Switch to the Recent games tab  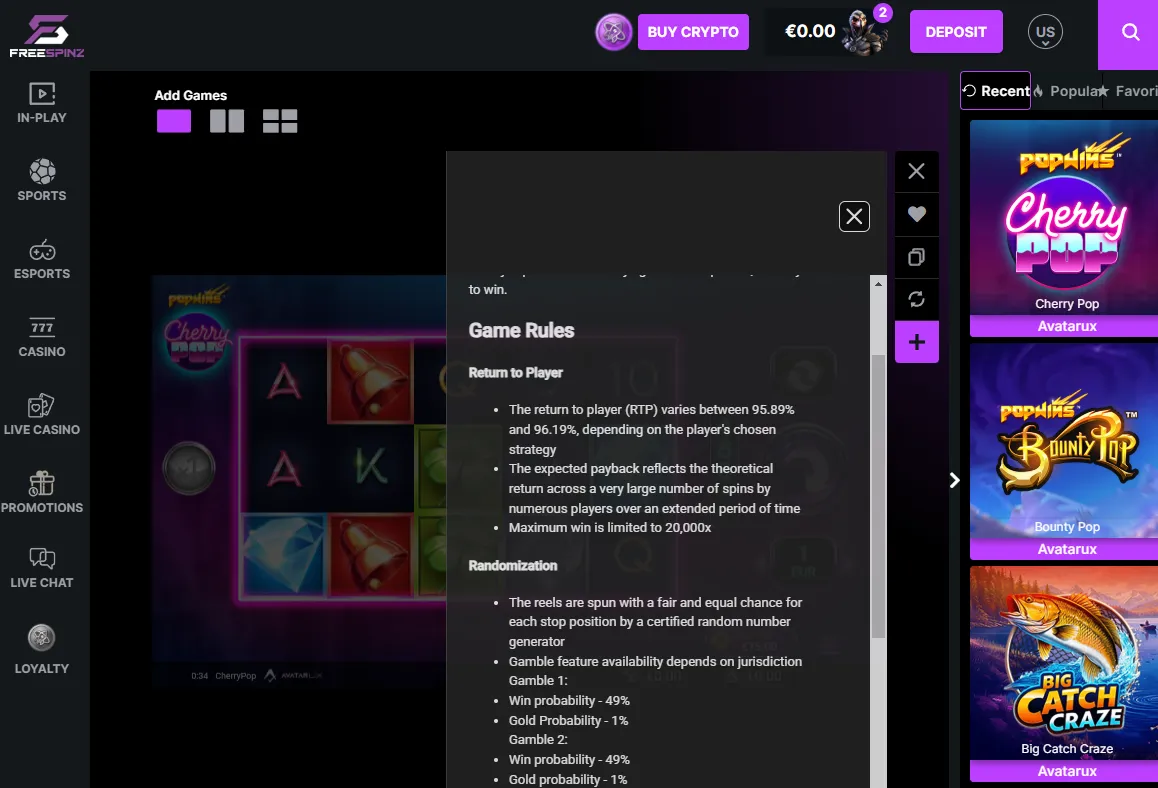click(996, 91)
